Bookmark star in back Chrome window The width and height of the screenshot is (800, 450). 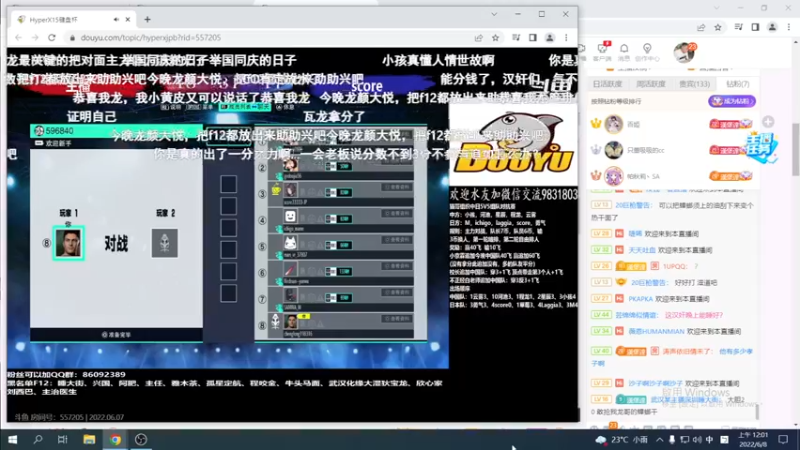coord(718,27)
